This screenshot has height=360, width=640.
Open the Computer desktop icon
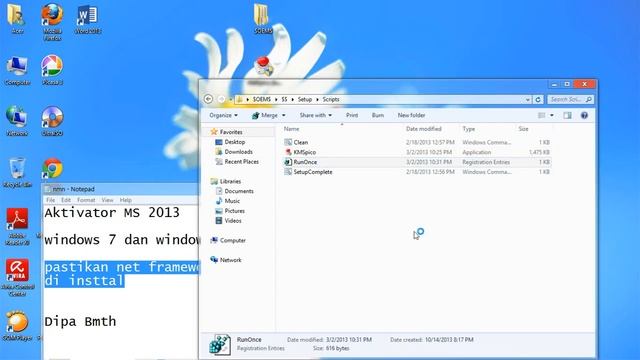tap(17, 70)
